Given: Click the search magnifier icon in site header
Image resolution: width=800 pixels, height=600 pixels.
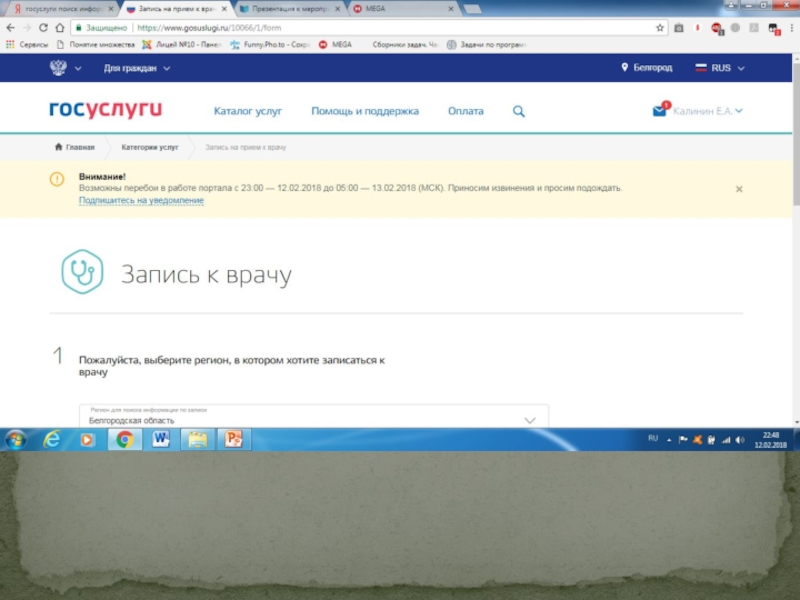Looking at the screenshot, I should coord(518,112).
